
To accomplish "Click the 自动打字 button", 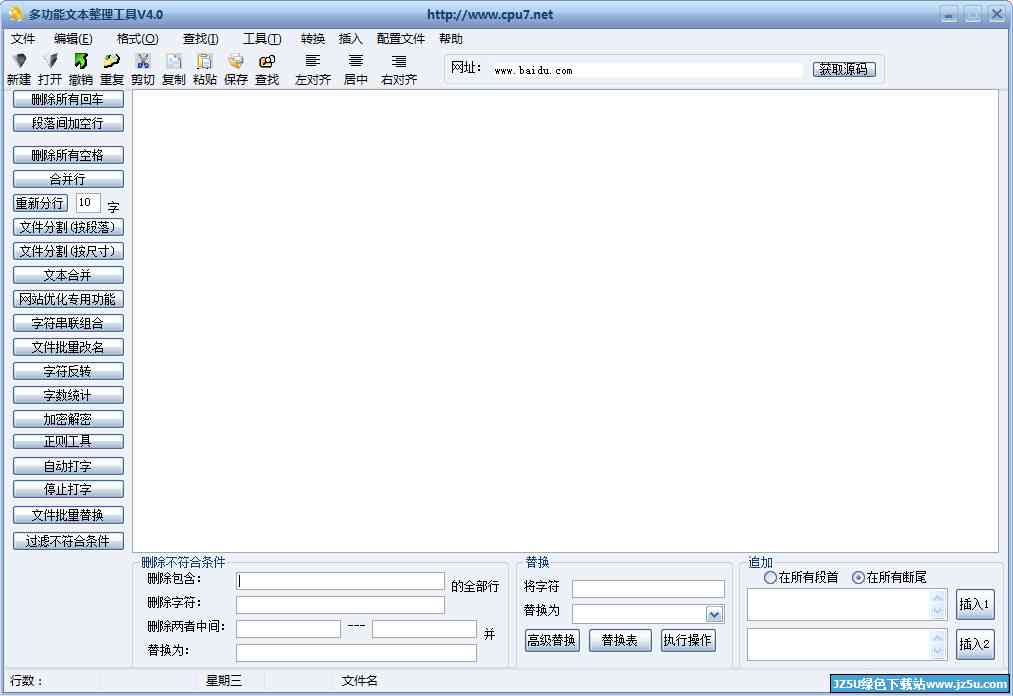I will pyautogui.click(x=68, y=466).
